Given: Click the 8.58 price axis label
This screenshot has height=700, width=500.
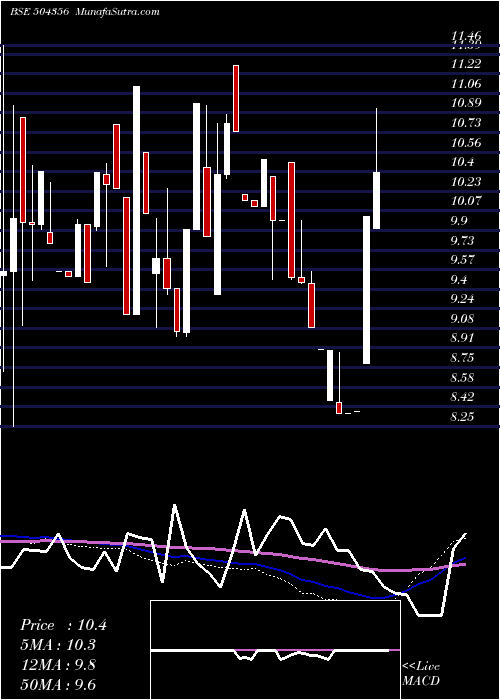Looking at the screenshot, I should pos(462,378).
